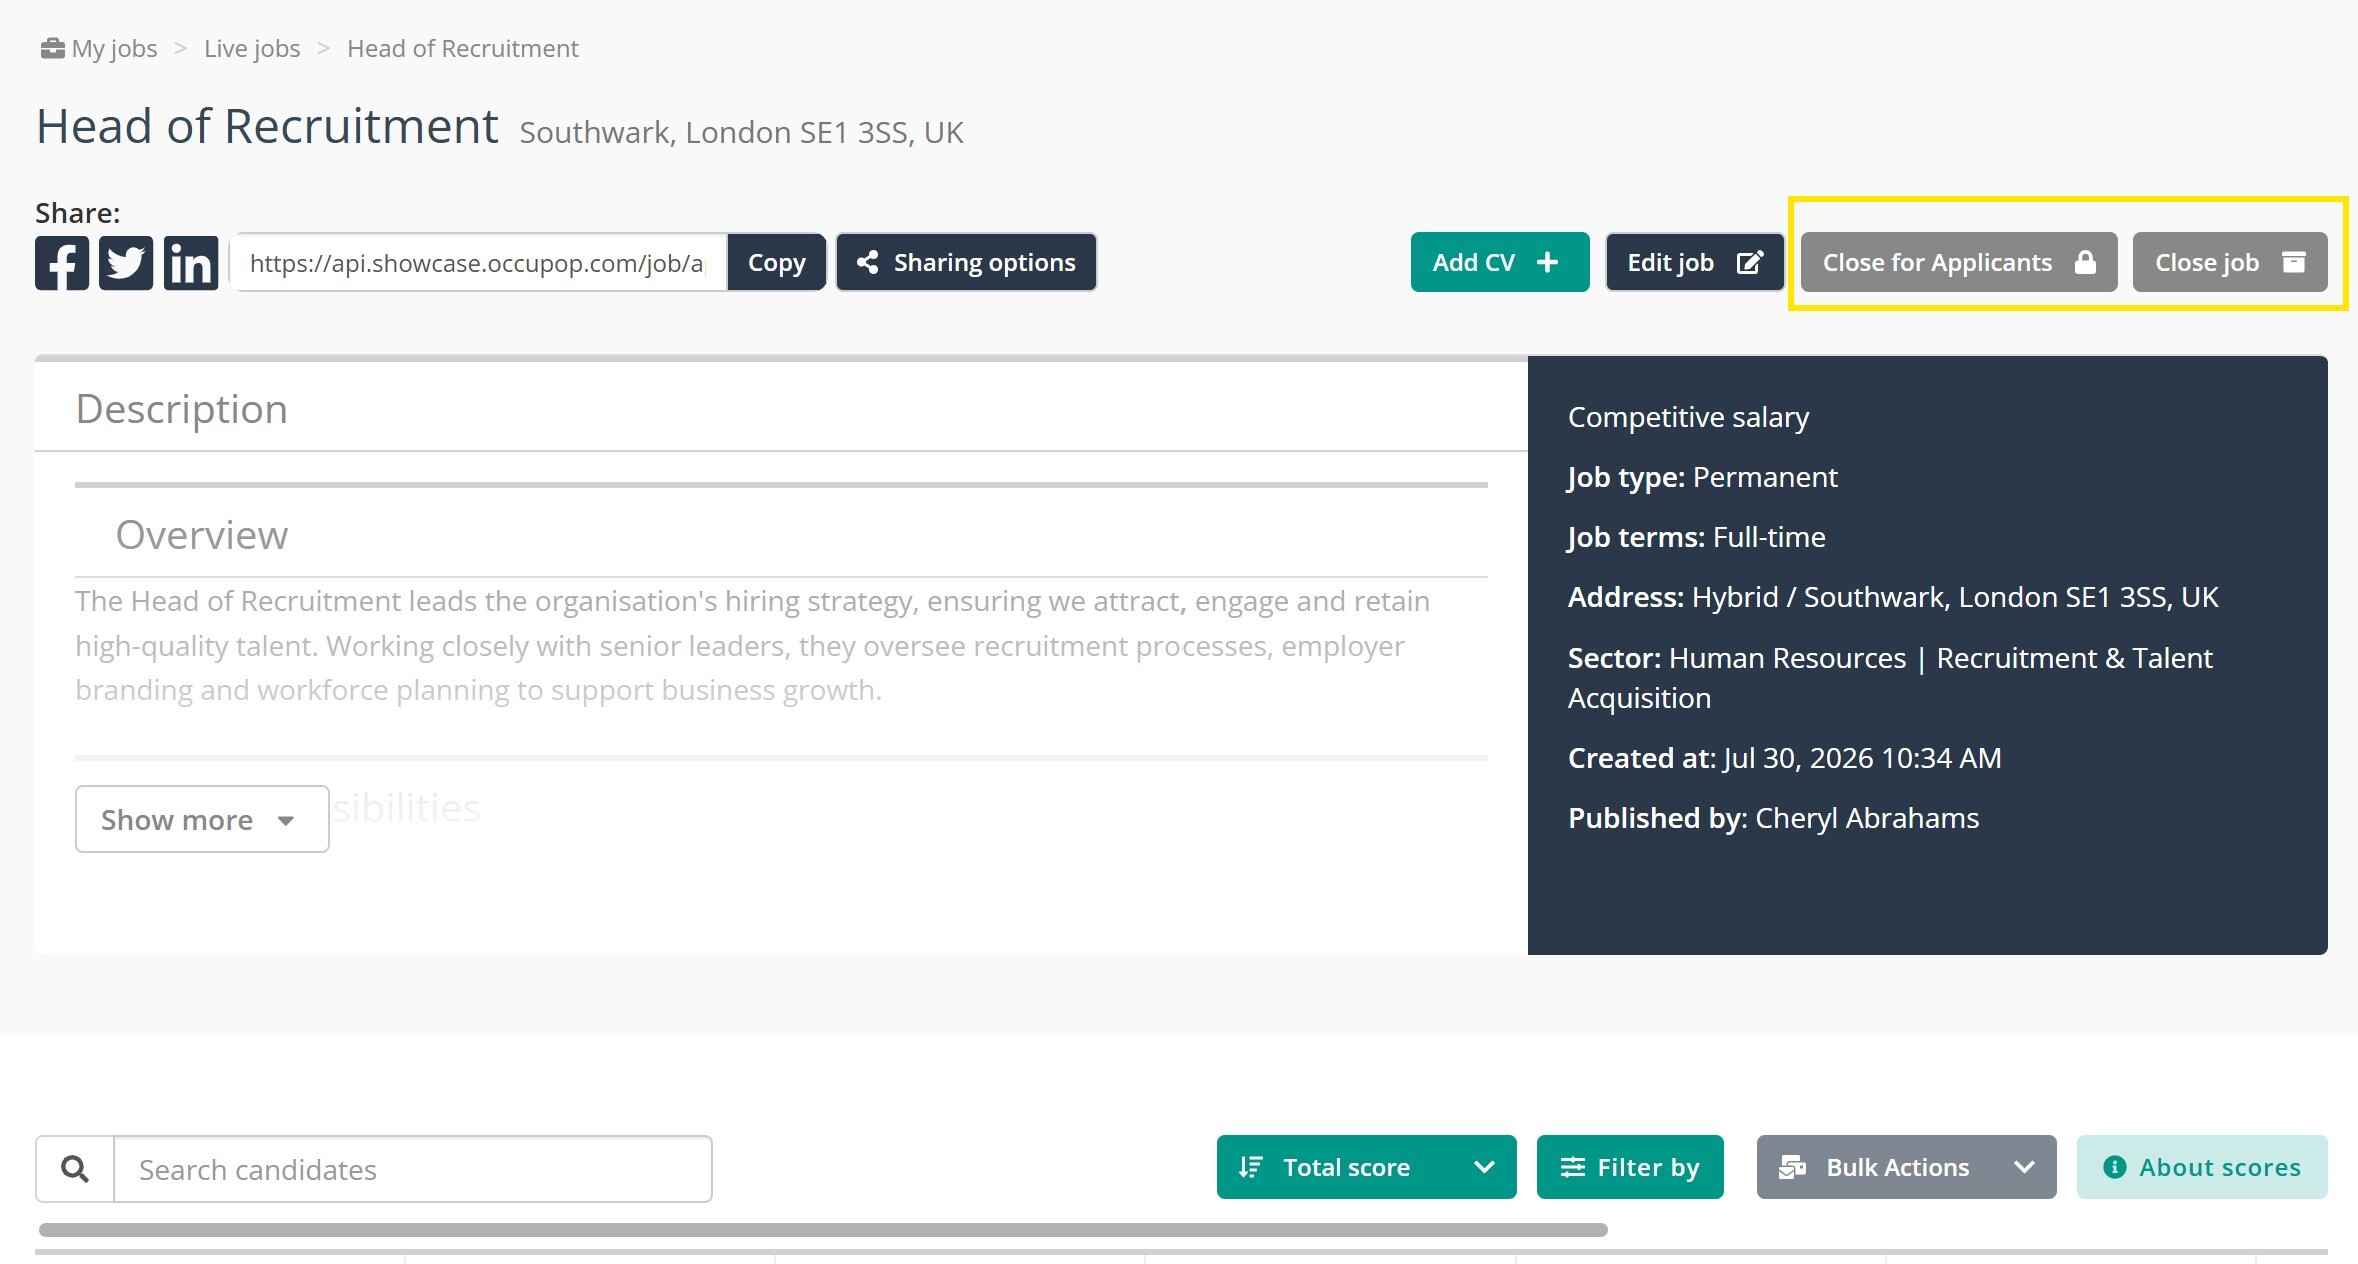Viewport: 2358px width, 1264px height.
Task: Click briefcase icon beside My jobs
Action: pos(52,48)
